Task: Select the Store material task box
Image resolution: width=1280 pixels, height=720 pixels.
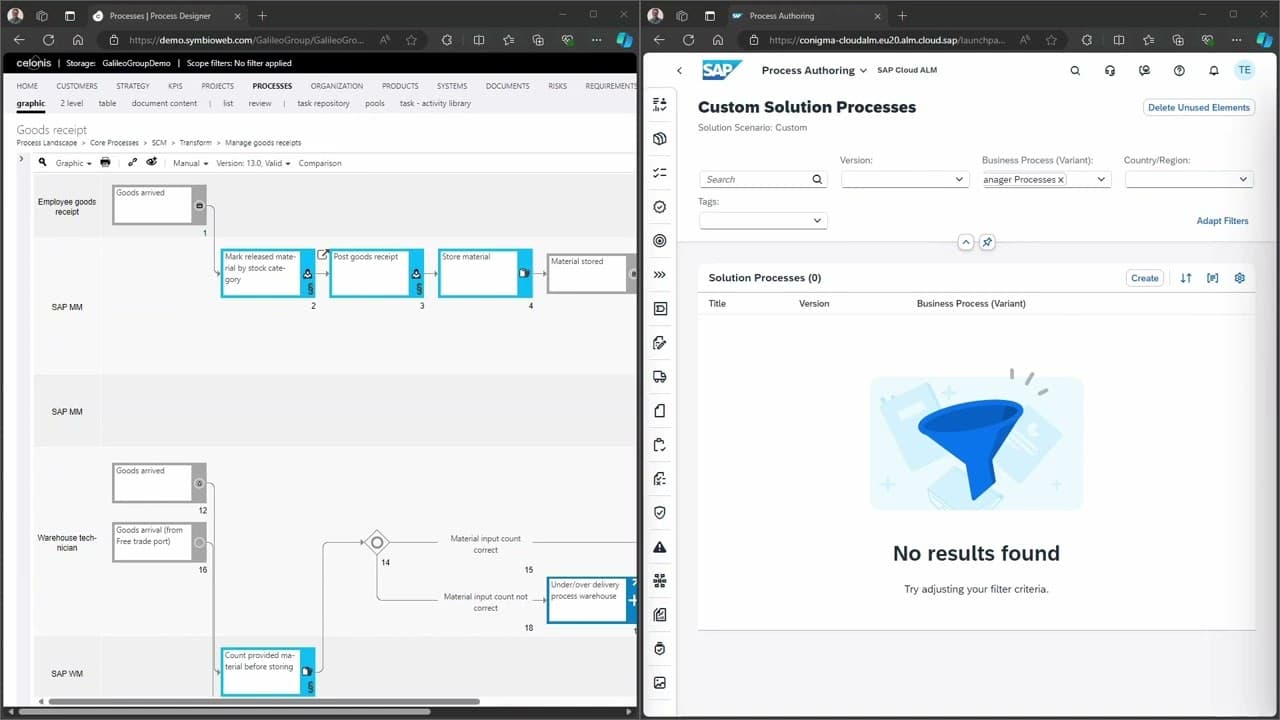Action: (485, 273)
